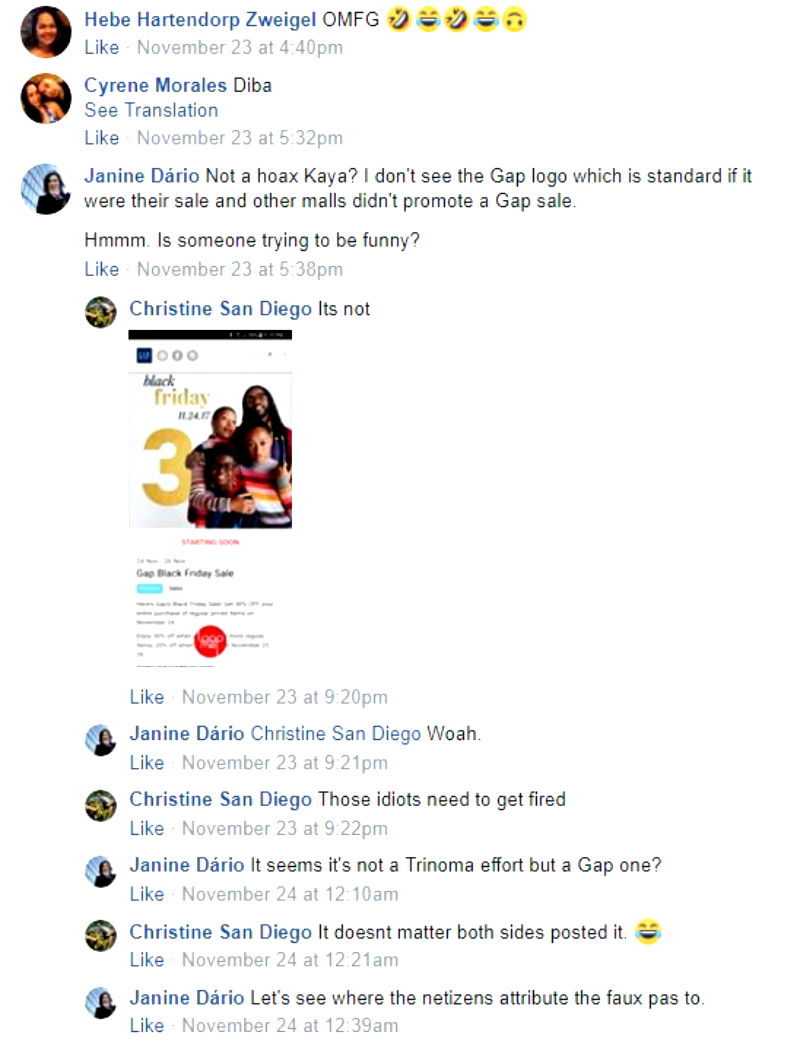Click Christine's avatar beside 'idiots need to get fired'
800x1041 pixels.
tap(101, 805)
